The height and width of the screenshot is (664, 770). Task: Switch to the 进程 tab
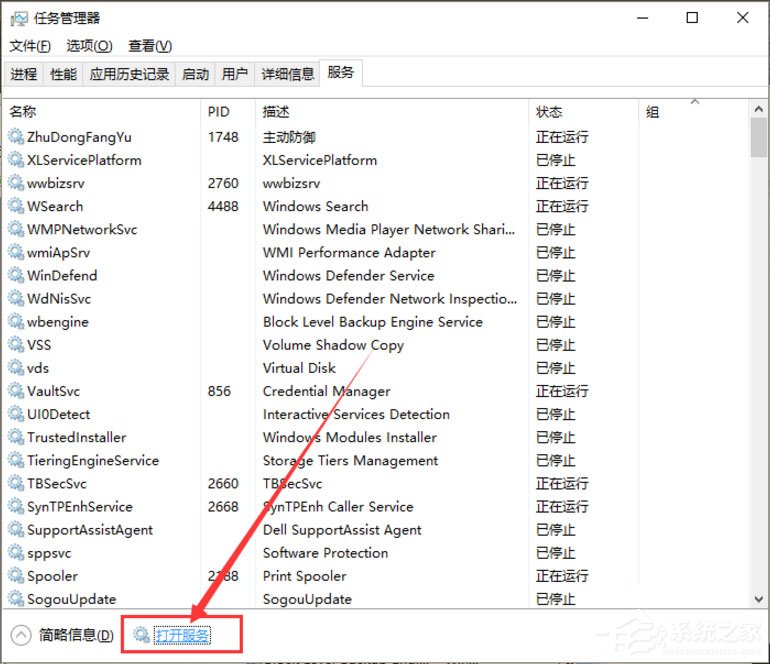(x=24, y=74)
